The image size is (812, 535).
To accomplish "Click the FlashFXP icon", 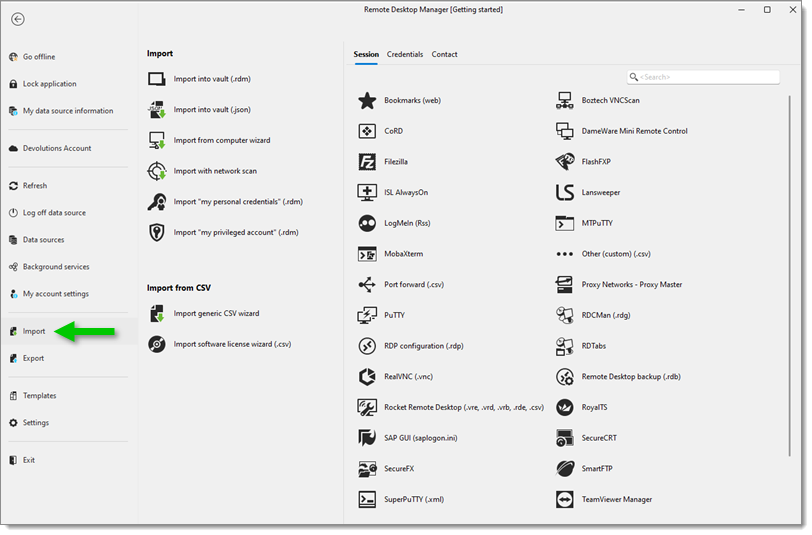I will click(x=564, y=162).
